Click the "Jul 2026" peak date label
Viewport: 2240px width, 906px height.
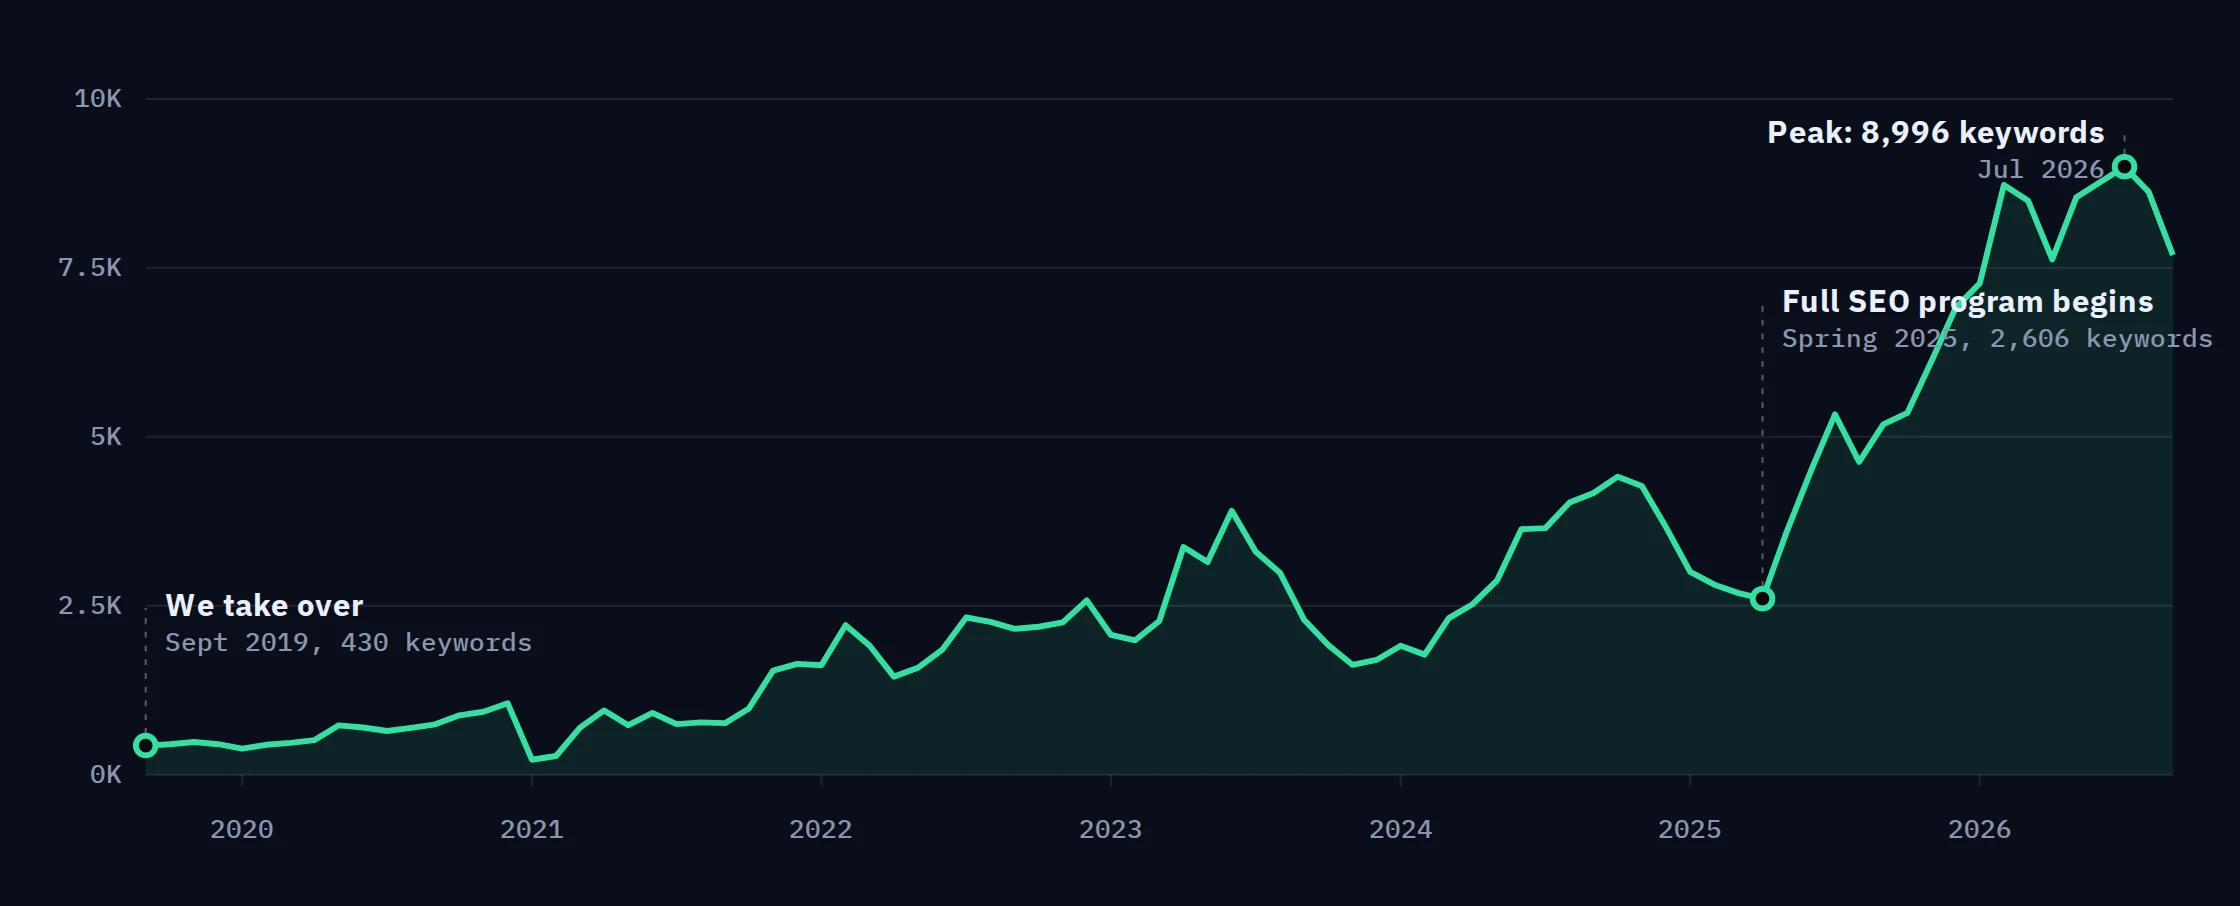pos(2040,170)
